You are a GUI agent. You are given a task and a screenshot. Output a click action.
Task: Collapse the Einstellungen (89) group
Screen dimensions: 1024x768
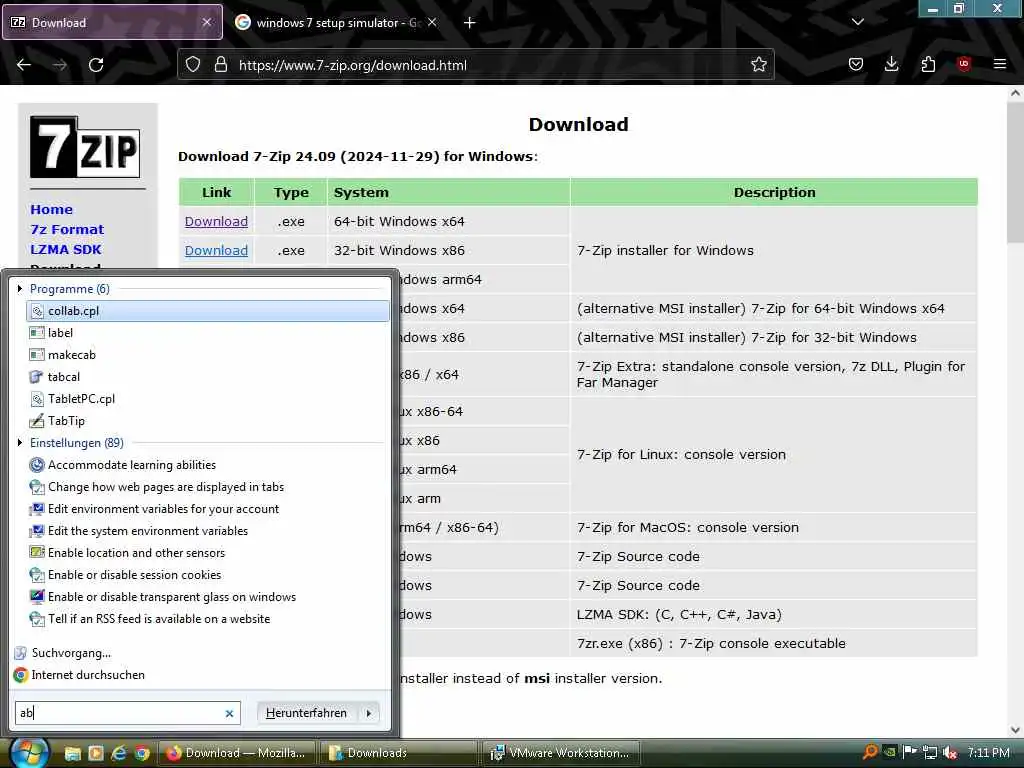(20, 443)
